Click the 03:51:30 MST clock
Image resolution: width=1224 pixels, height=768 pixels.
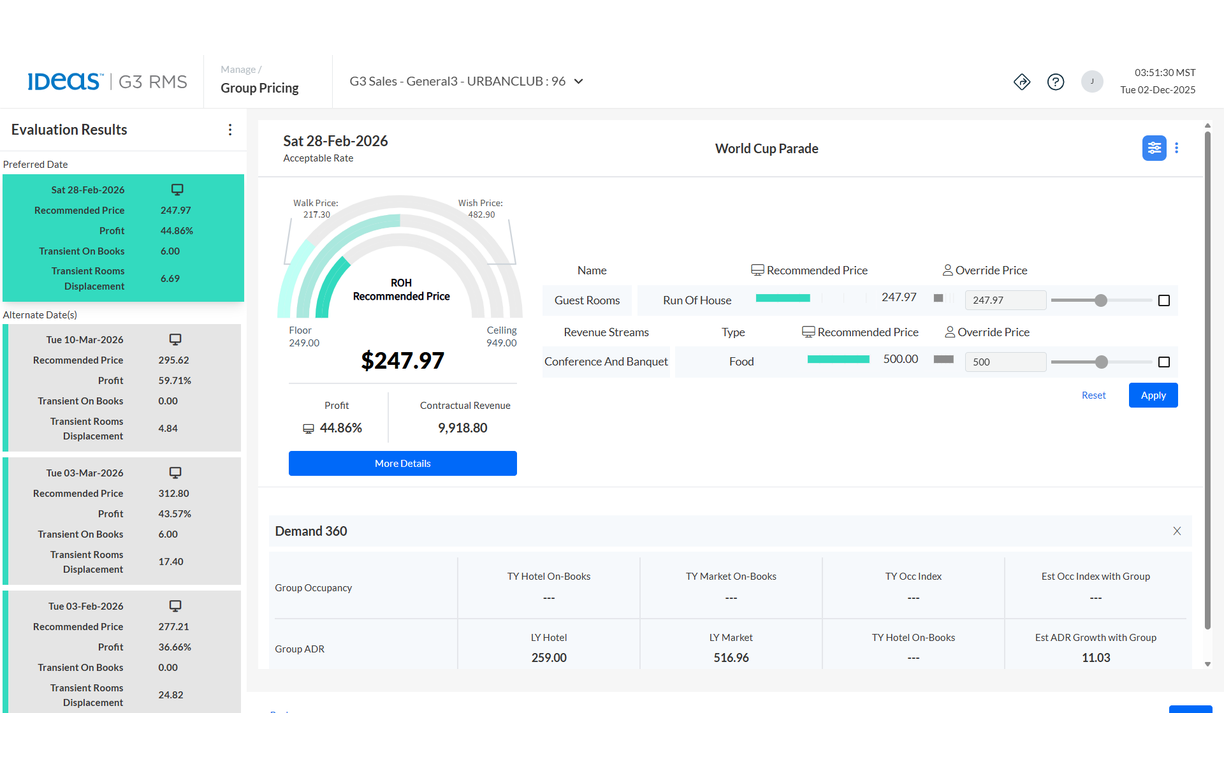click(1165, 73)
